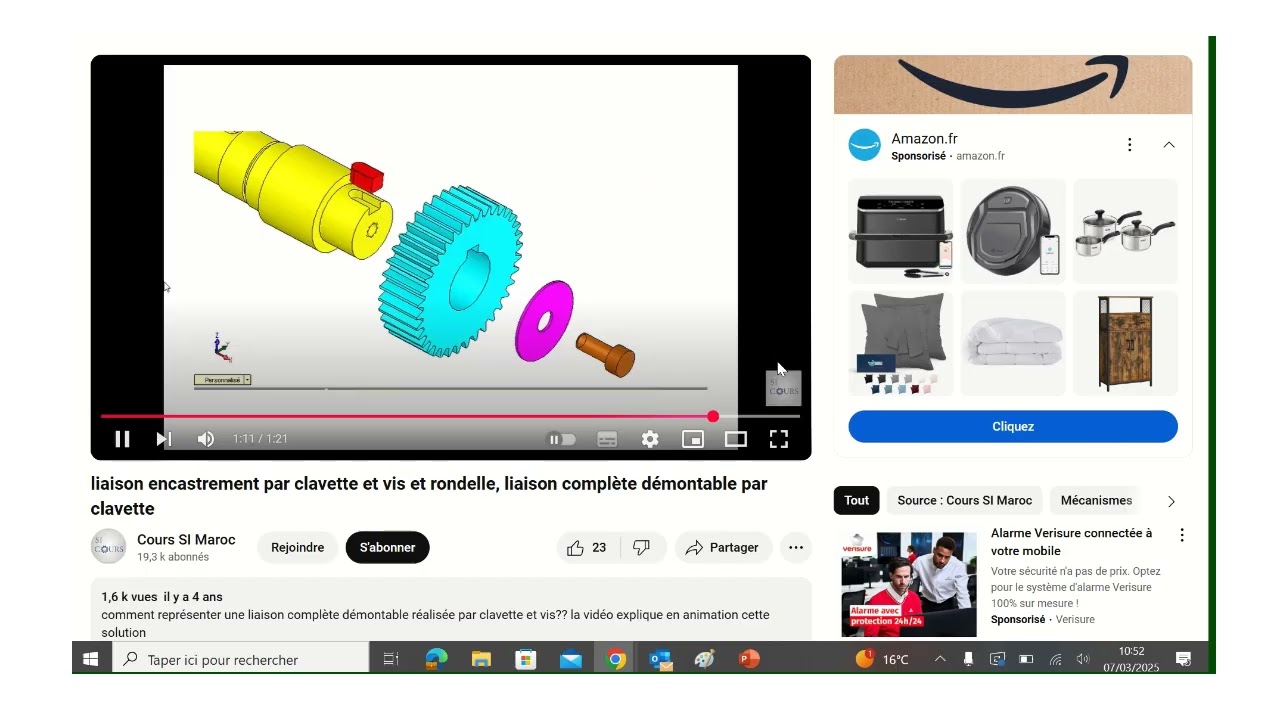Click the Rejoindre button
This screenshot has width=1280, height=720.
pyautogui.click(x=297, y=547)
